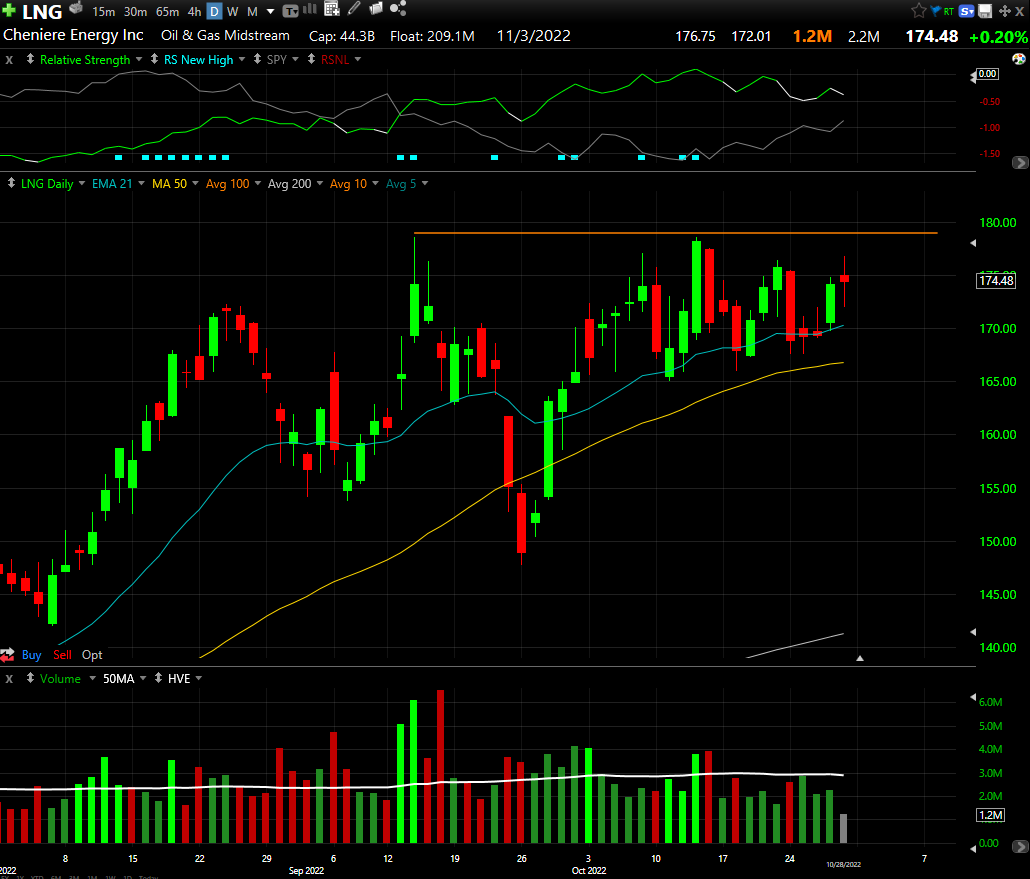This screenshot has height=879, width=1030.
Task: Click reorder arrows beside SPY
Action: click(257, 59)
